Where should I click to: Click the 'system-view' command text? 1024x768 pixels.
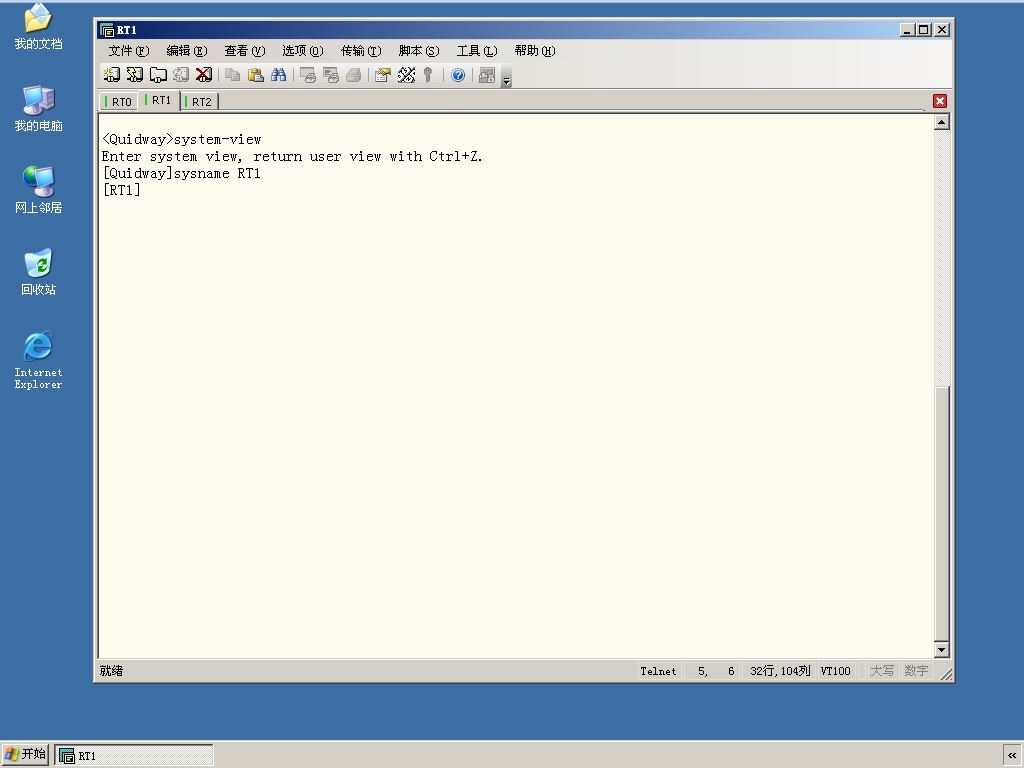(217, 139)
